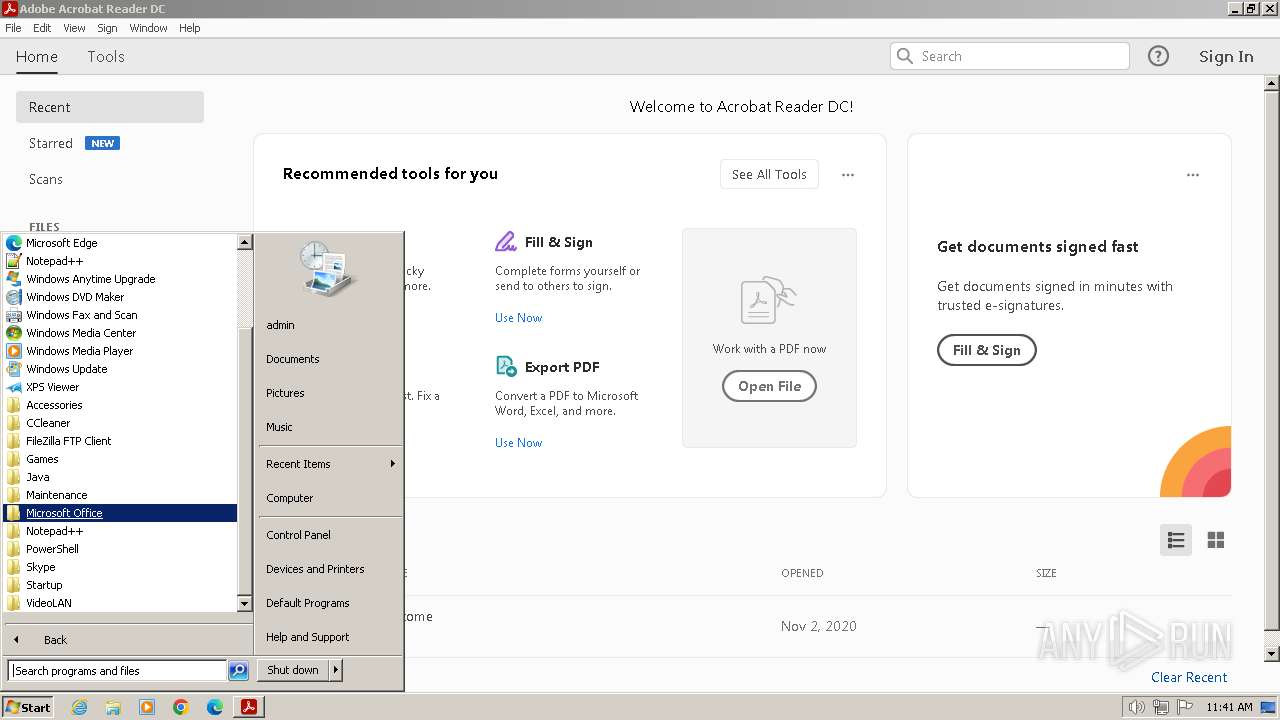1280x720 pixels.
Task: Expand the FileZilla FTP Client folder
Action: tap(120, 441)
